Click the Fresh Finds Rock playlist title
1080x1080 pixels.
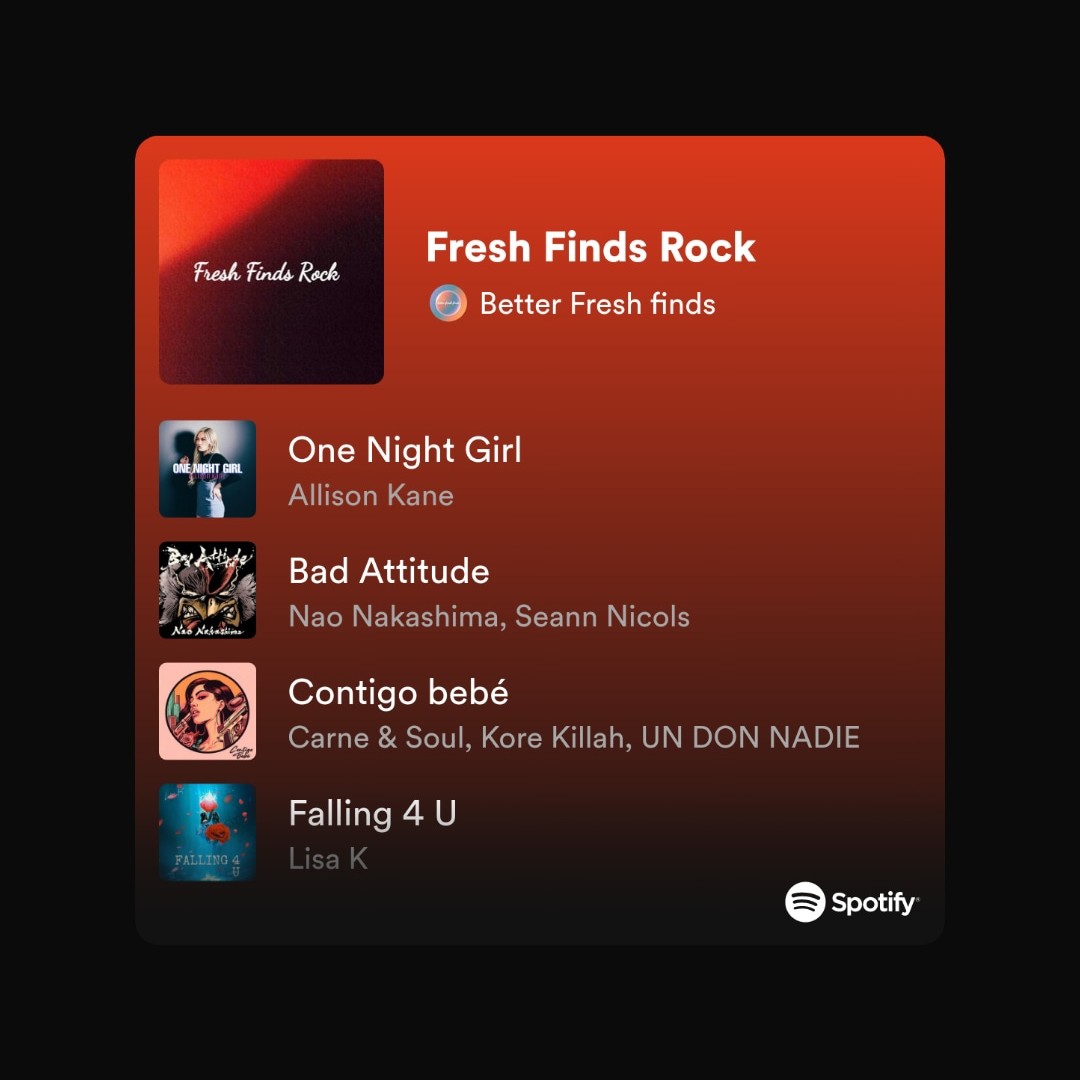pos(591,247)
